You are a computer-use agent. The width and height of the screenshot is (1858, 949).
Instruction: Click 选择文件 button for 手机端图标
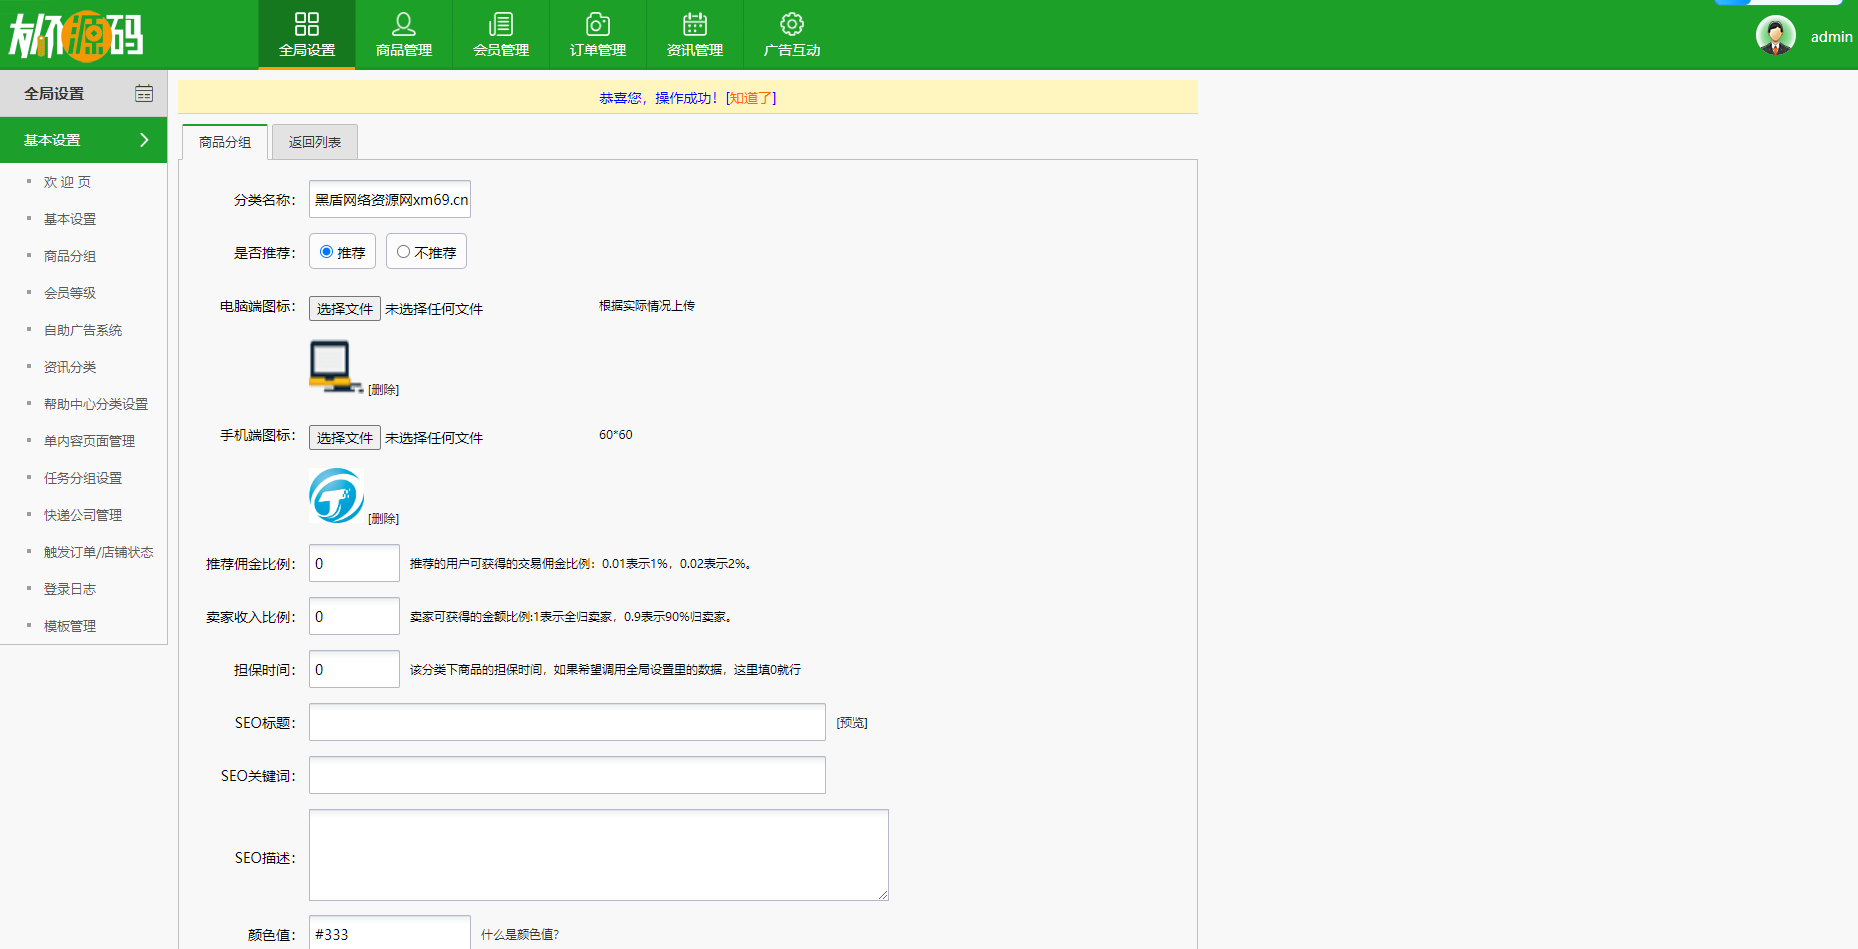(x=344, y=438)
